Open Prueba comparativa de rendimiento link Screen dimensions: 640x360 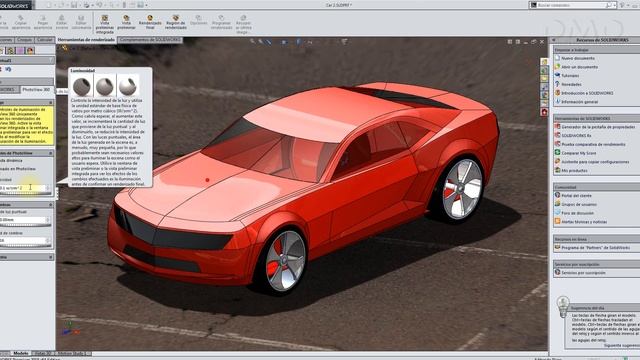pos(593,144)
